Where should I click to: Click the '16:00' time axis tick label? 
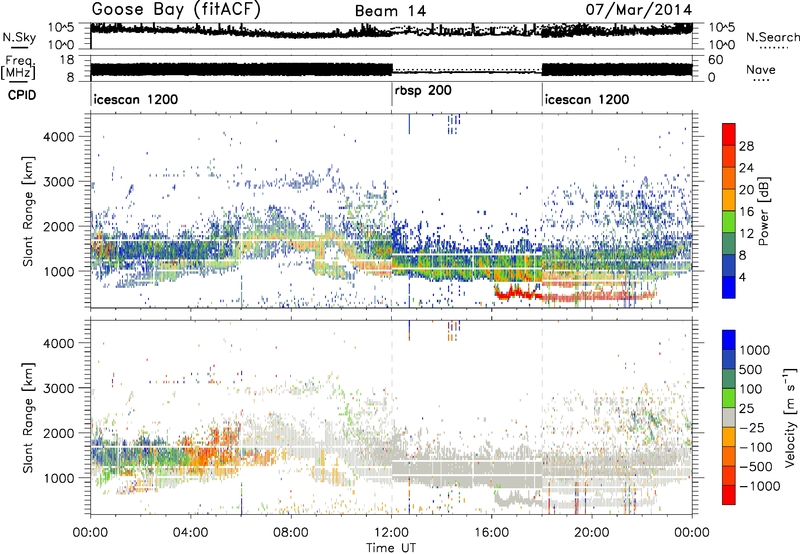(x=491, y=533)
